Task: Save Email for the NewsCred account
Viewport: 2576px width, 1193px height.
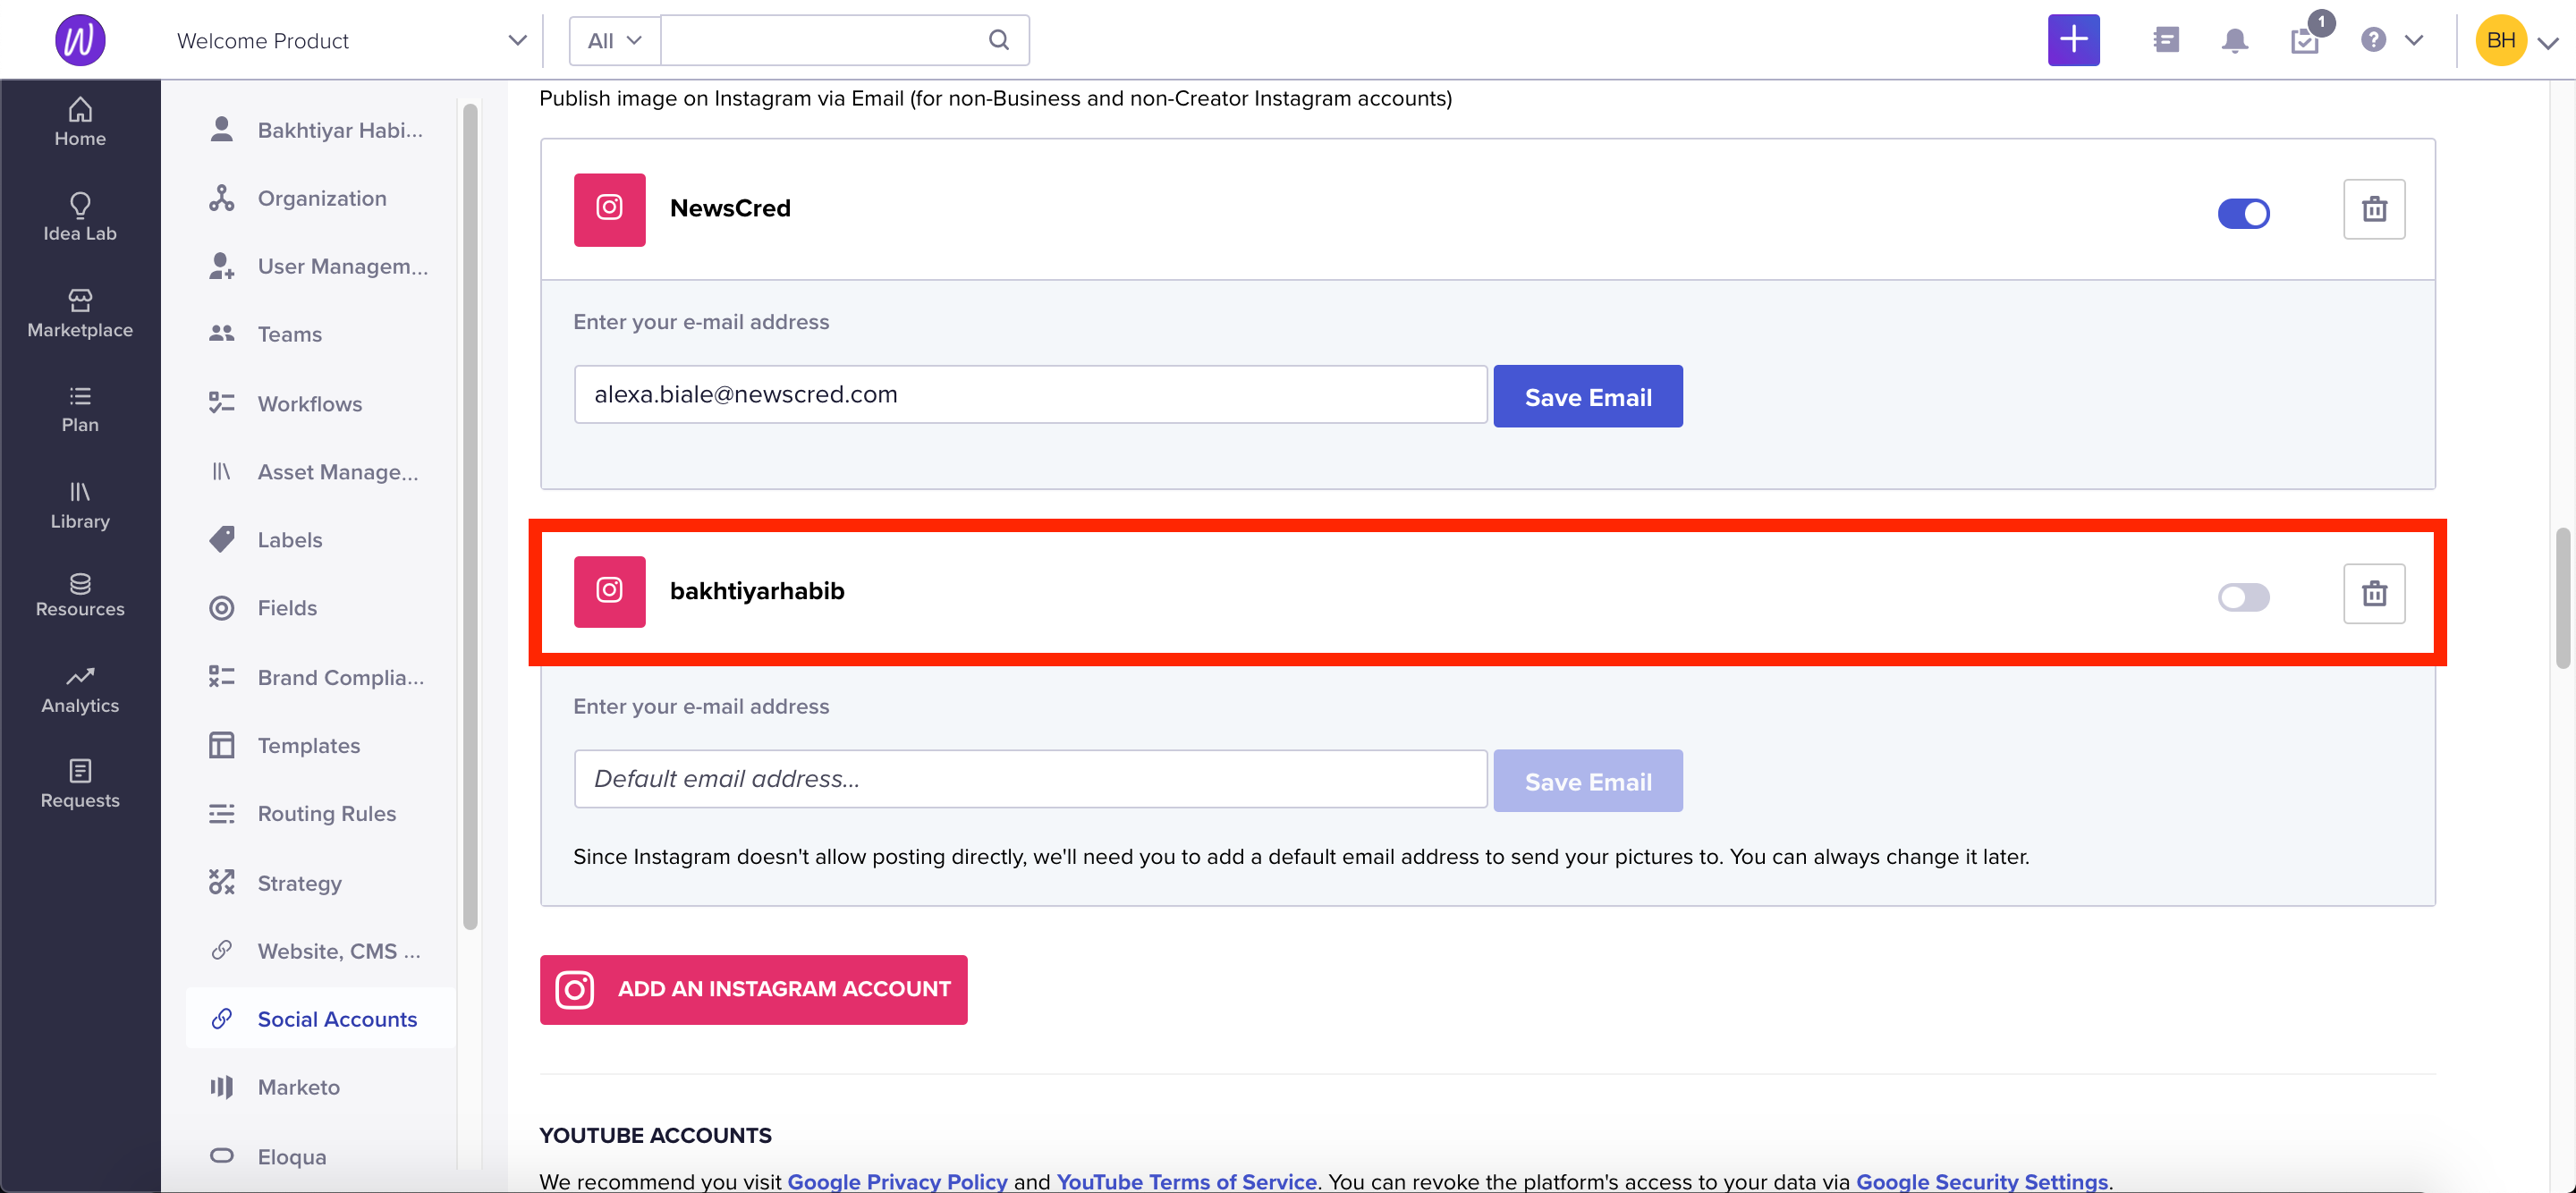Action: pos(1587,396)
